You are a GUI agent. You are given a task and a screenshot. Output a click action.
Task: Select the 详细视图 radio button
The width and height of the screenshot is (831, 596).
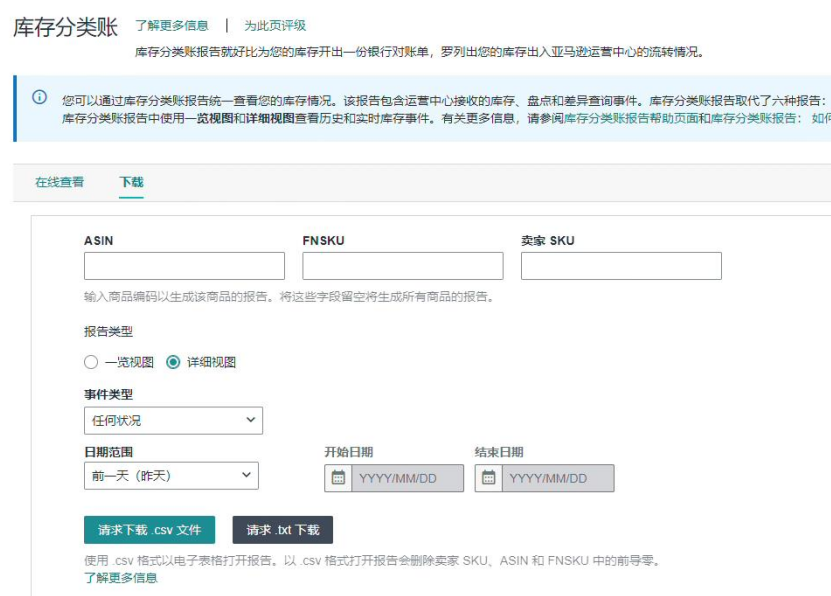point(173,362)
